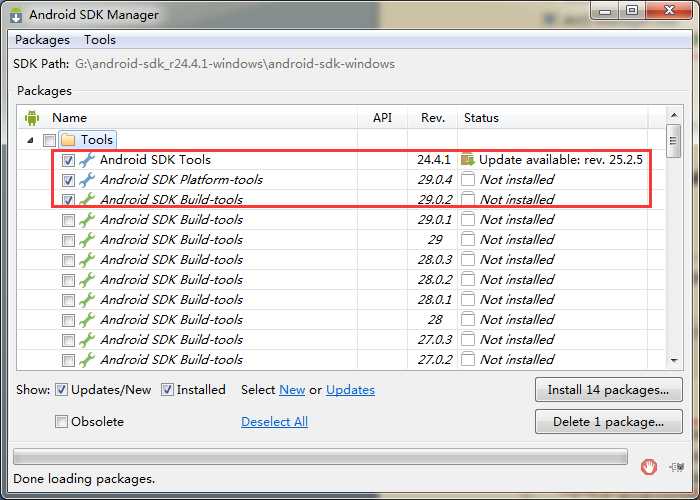Click the red stop loading icon

(649, 467)
